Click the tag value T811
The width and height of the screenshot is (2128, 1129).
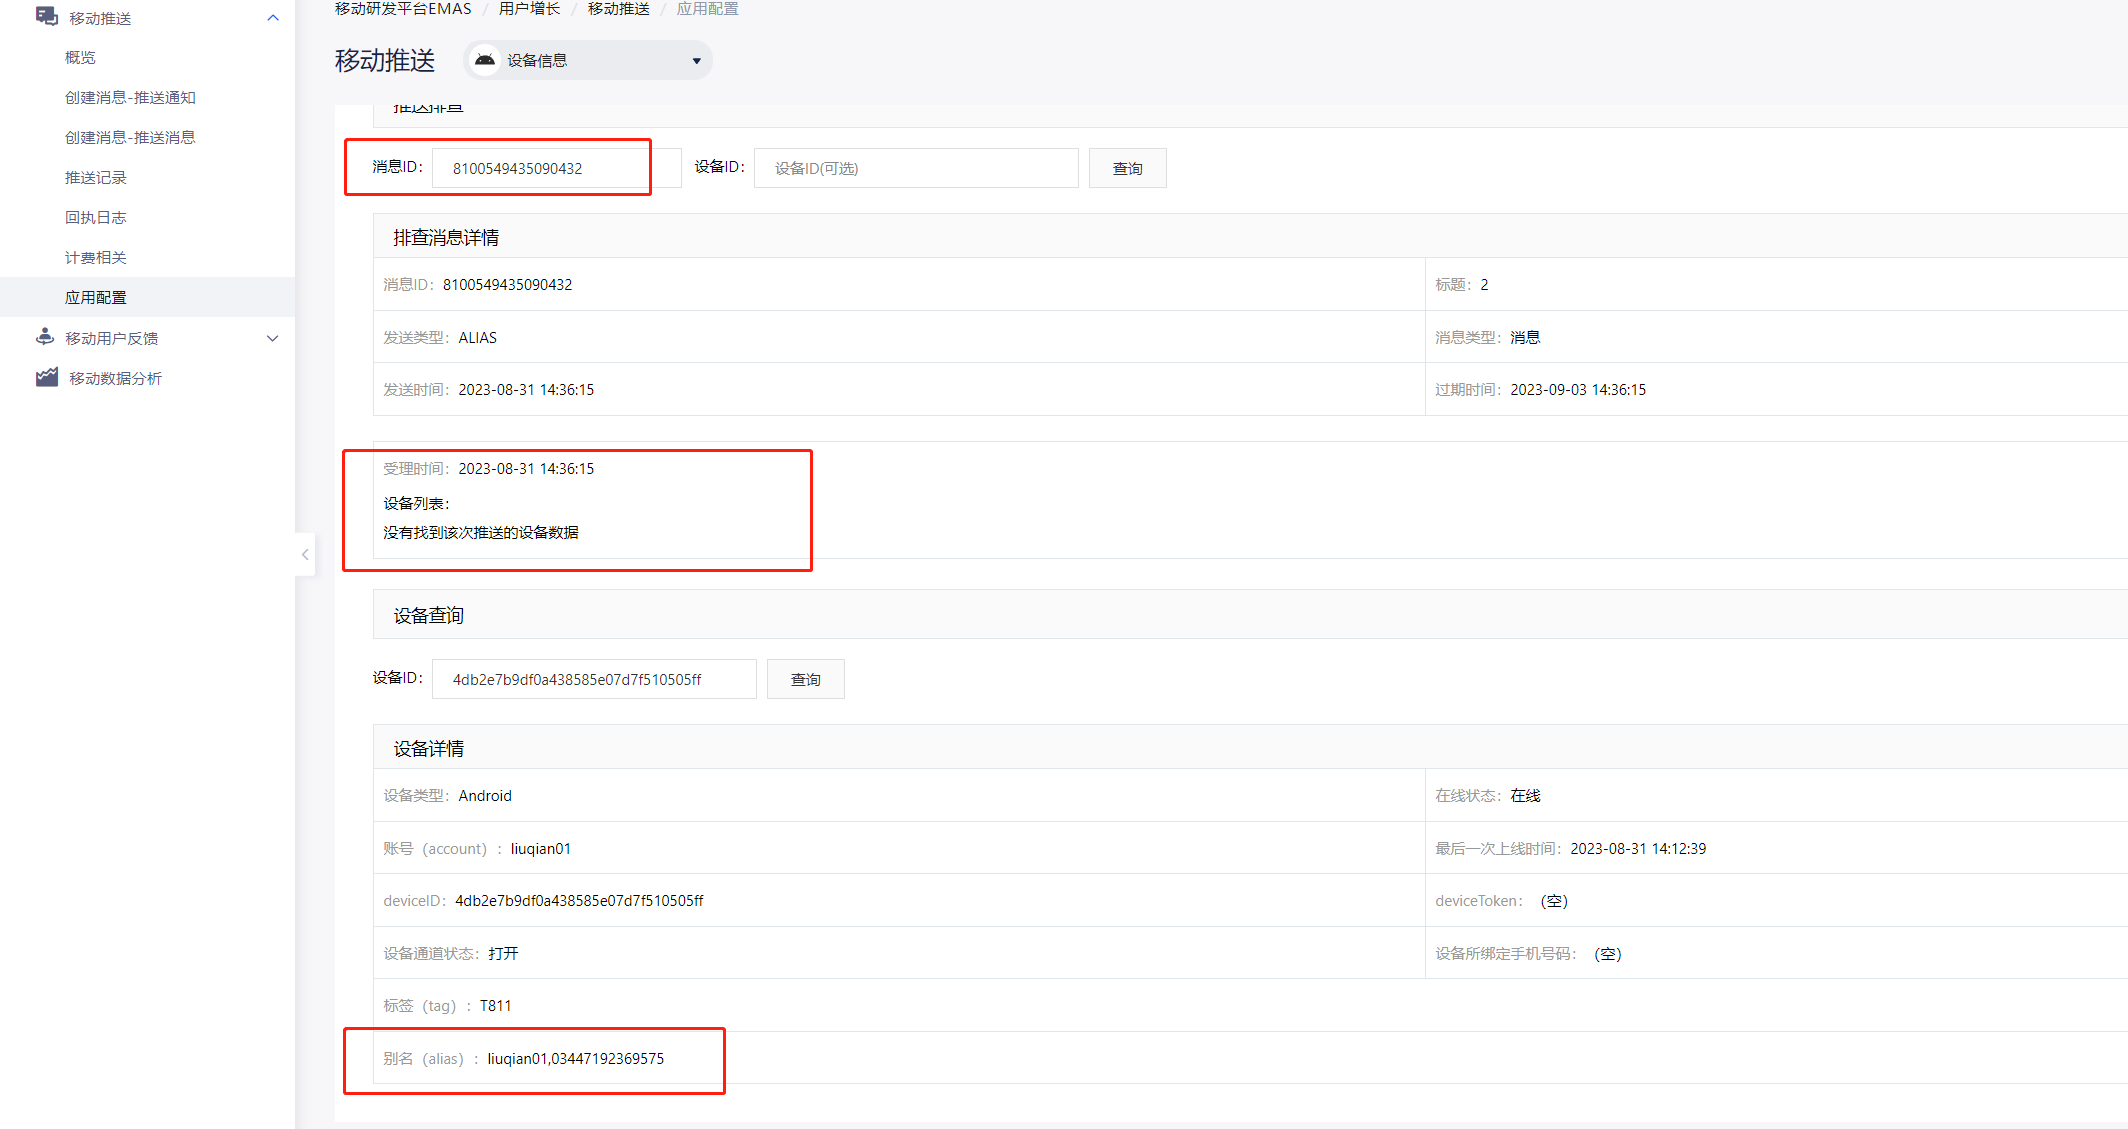click(x=495, y=1005)
